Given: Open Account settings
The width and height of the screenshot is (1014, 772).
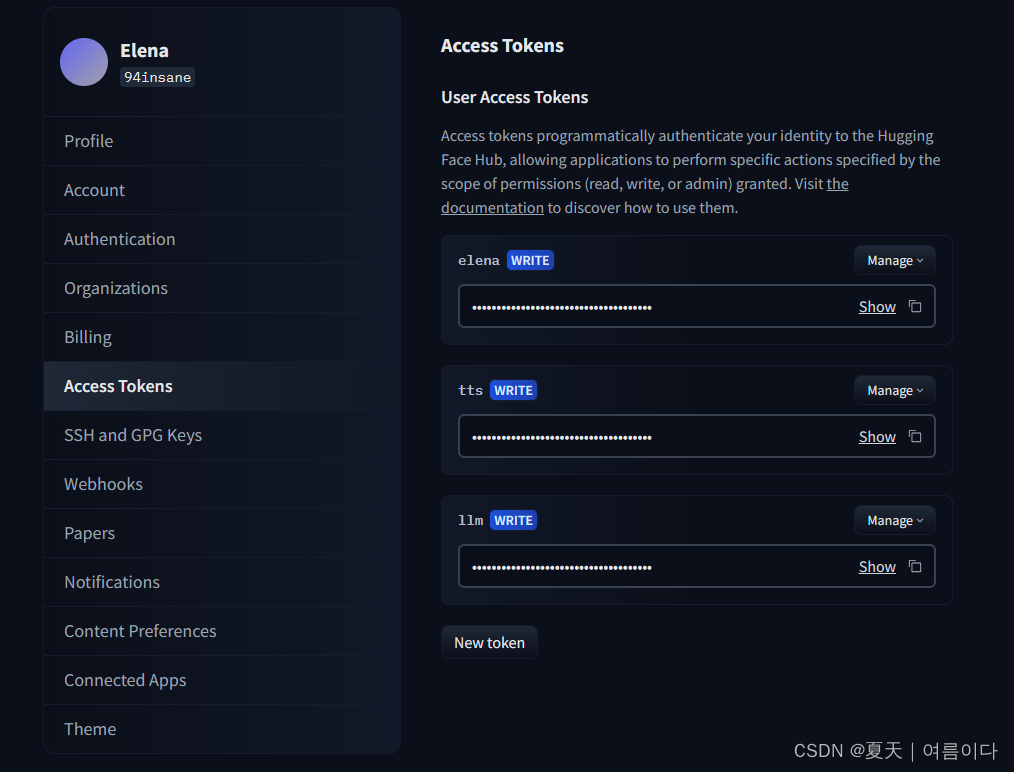Looking at the screenshot, I should click(222, 190).
